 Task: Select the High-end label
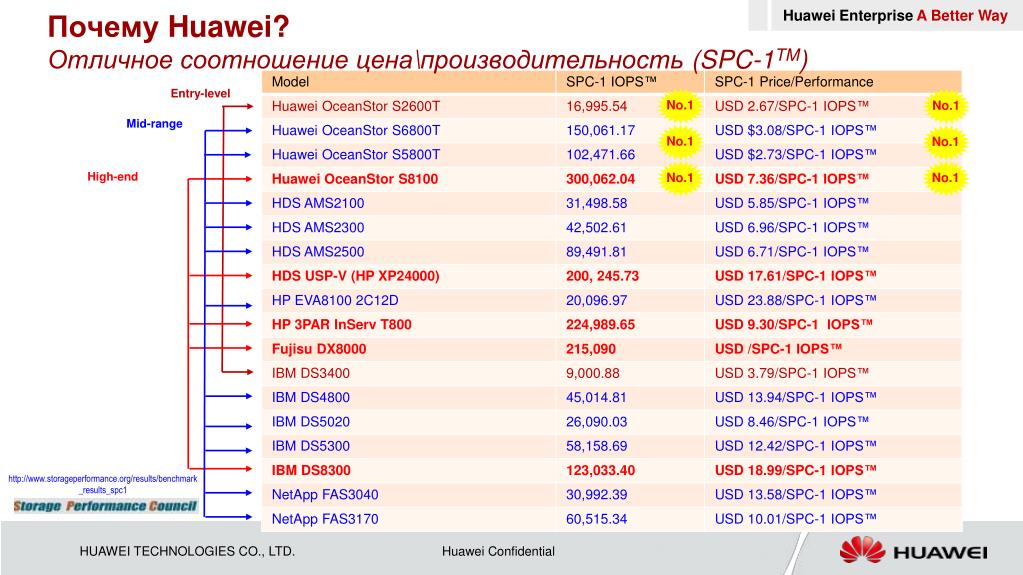[113, 176]
